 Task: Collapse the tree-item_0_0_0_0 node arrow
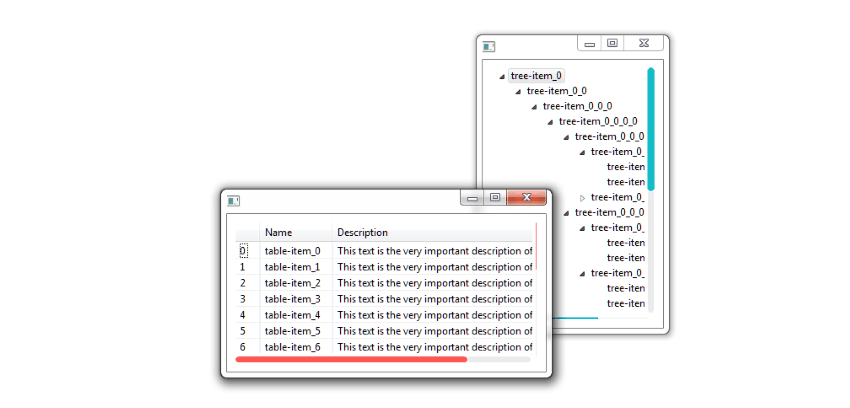tap(550, 122)
